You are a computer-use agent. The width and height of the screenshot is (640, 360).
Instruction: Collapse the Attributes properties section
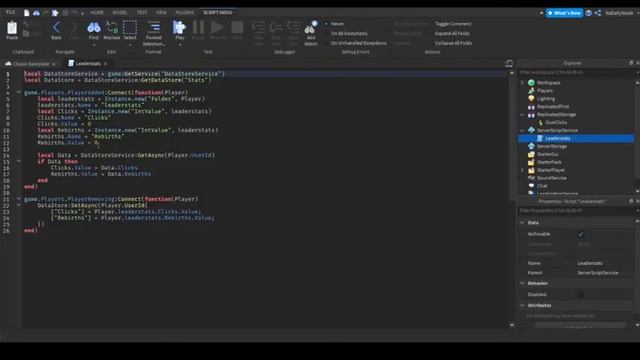click(x=522, y=305)
